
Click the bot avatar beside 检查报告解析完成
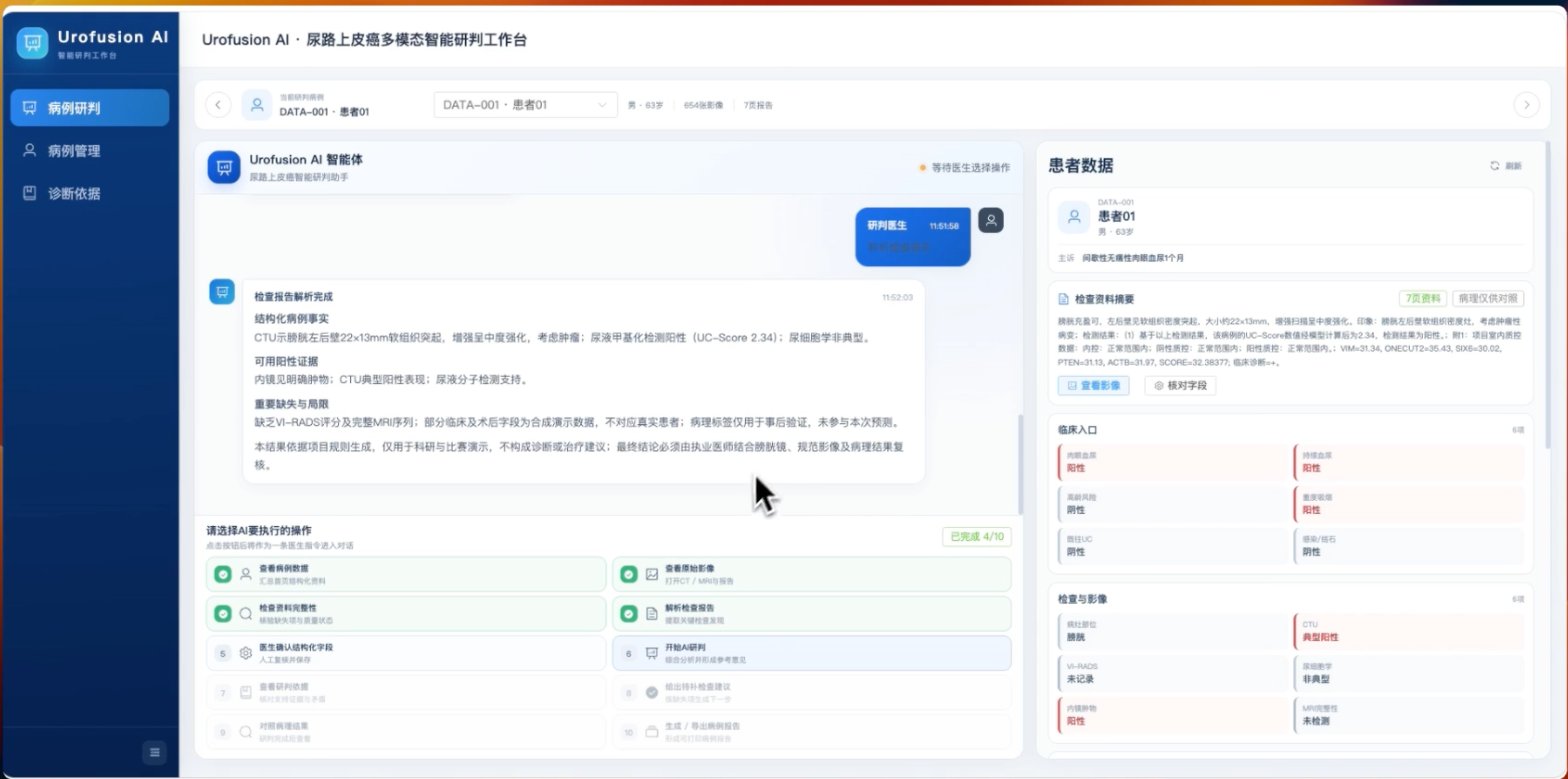tap(221, 291)
